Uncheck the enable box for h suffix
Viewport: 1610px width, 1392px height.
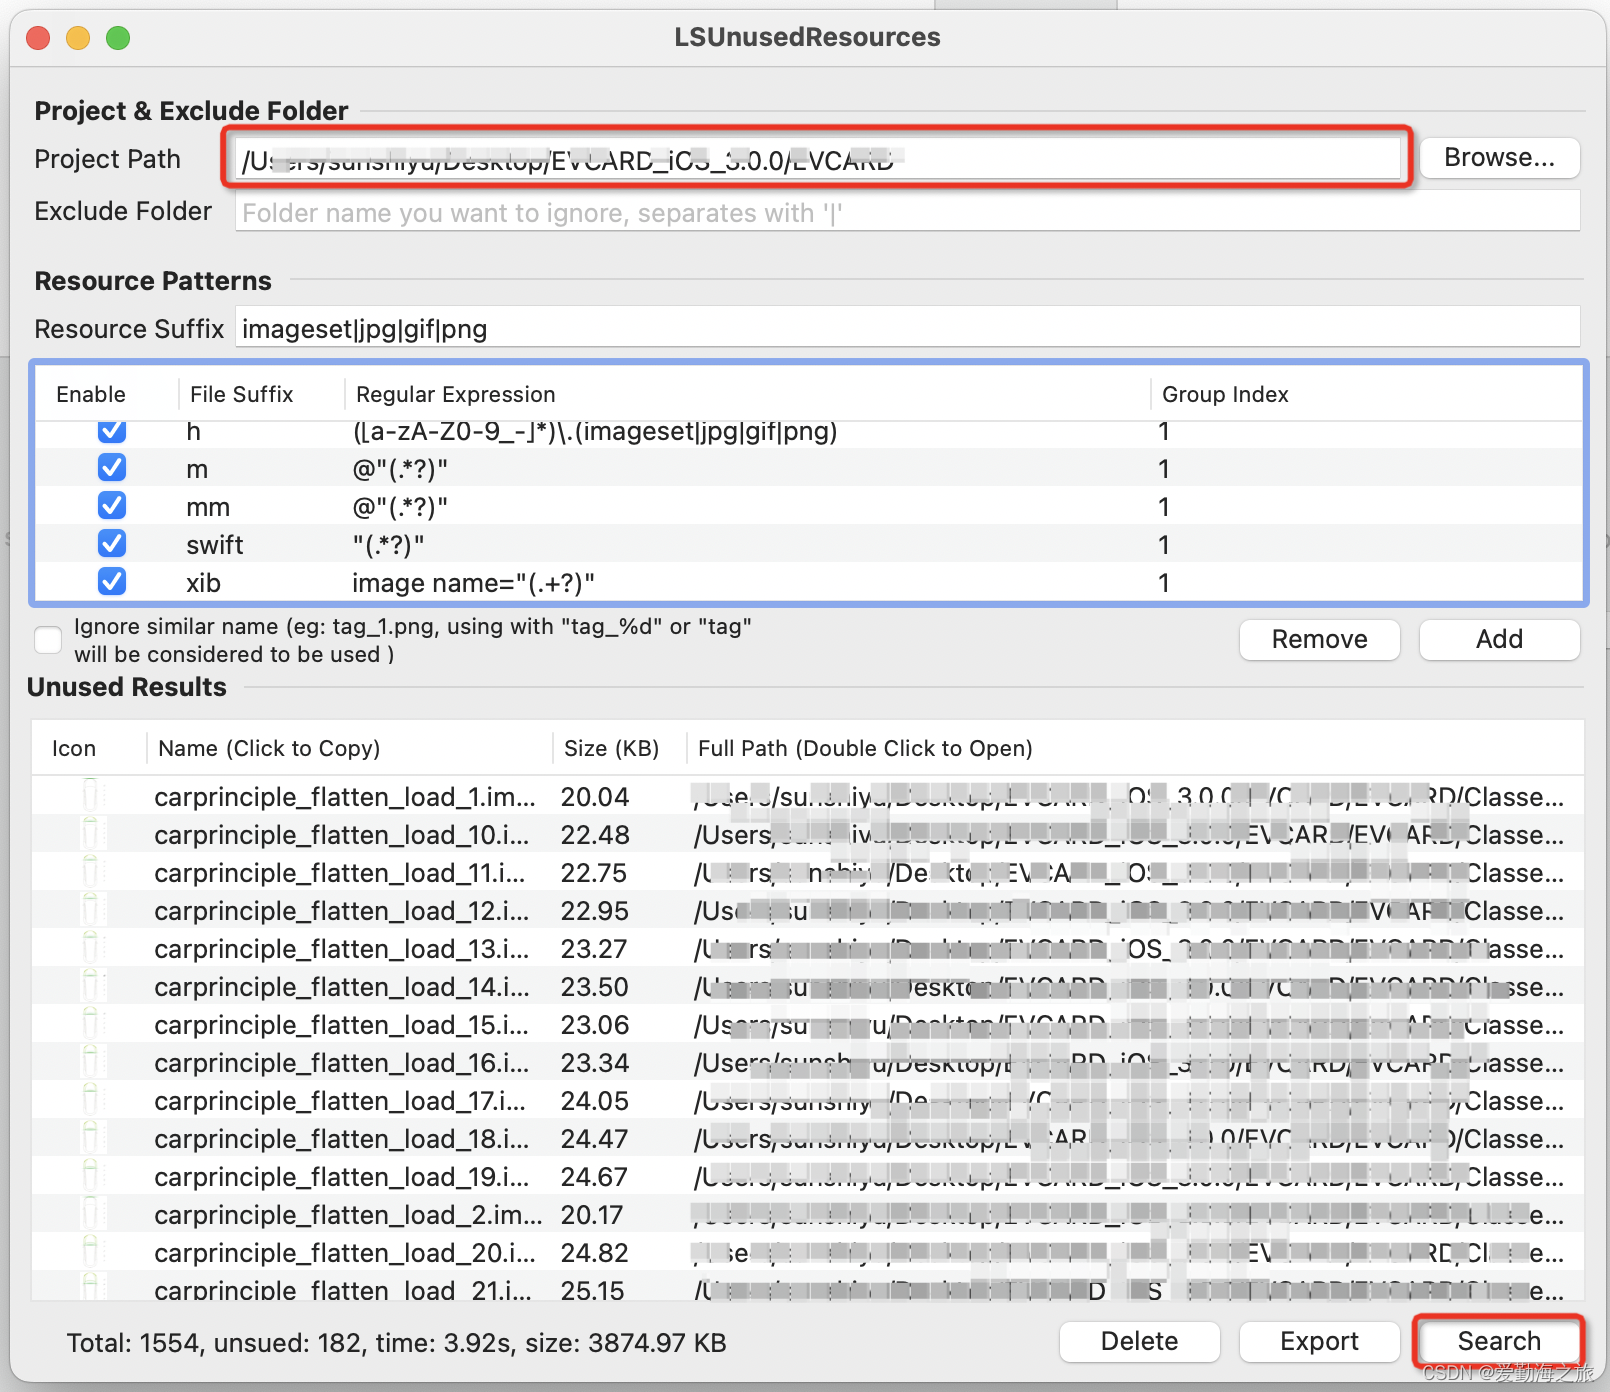coord(112,431)
